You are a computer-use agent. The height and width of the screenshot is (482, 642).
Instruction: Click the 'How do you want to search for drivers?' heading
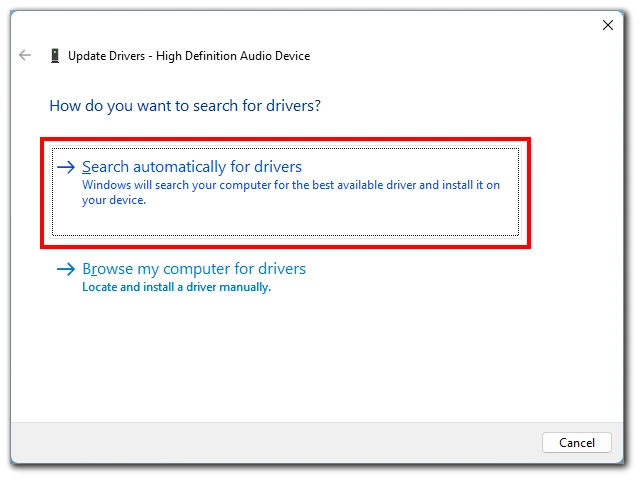[x=185, y=106]
